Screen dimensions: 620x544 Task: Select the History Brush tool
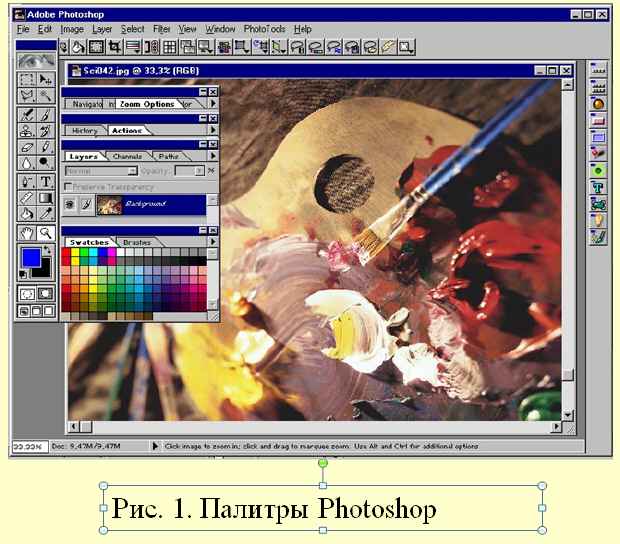coord(45,131)
